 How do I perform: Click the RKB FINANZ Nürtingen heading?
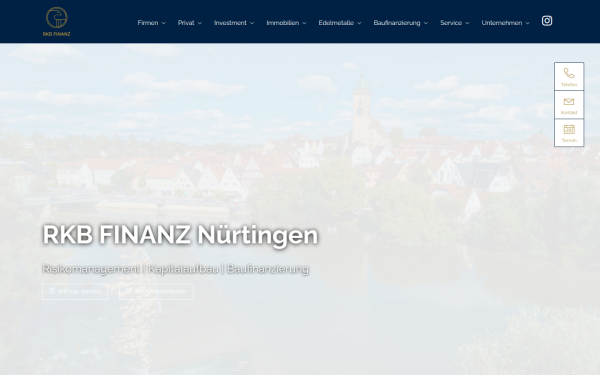click(180, 235)
